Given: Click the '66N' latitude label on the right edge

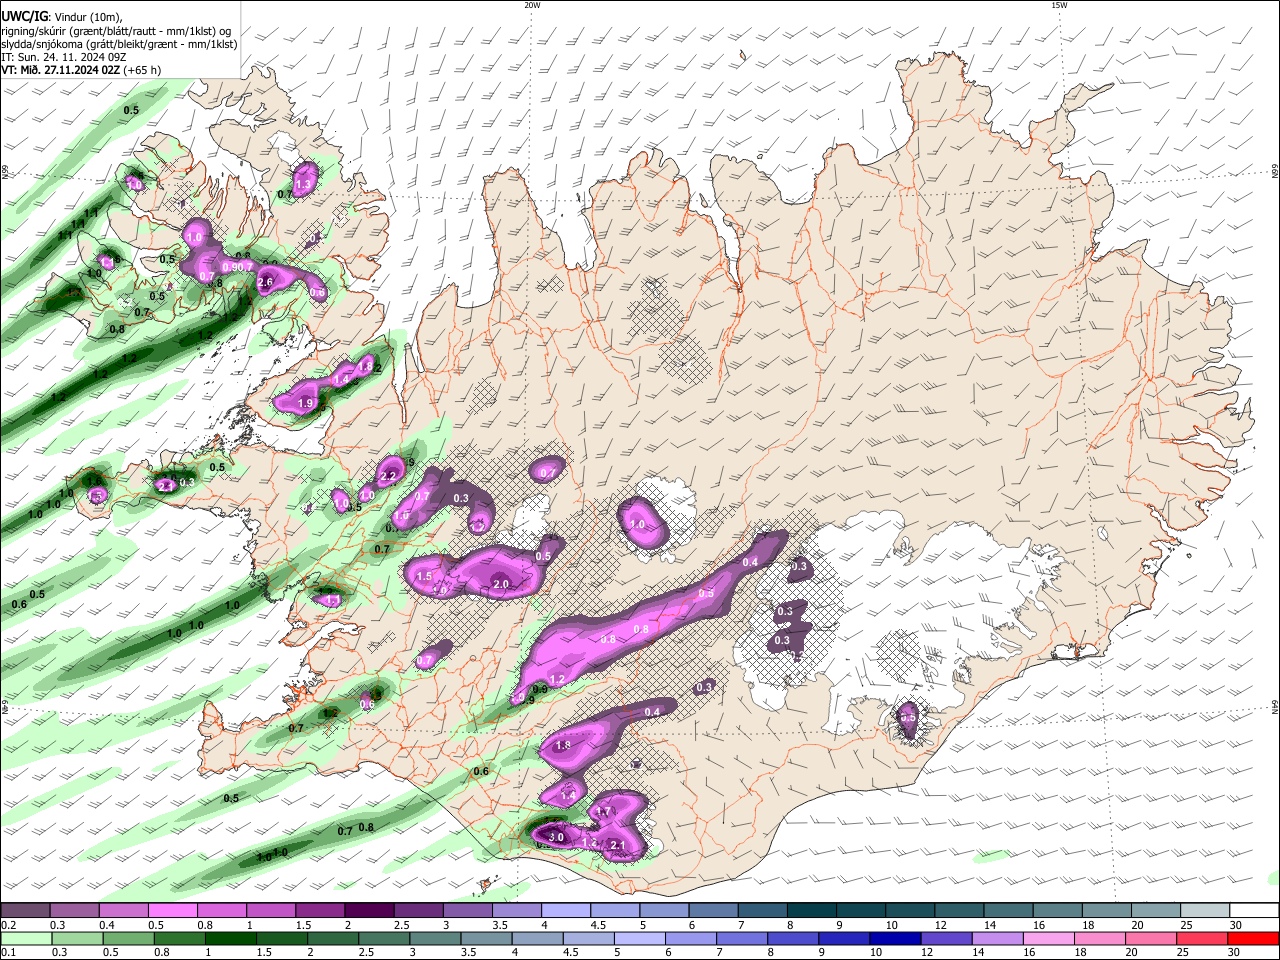Looking at the screenshot, I should point(1274,171).
